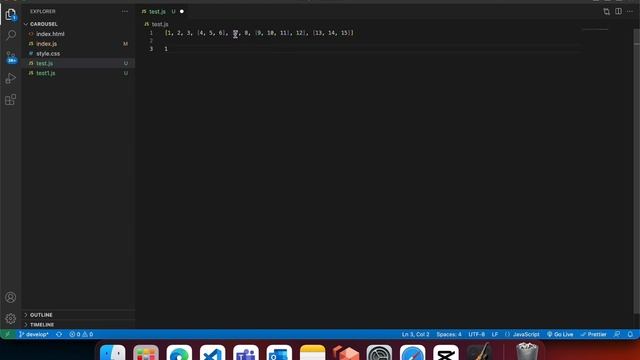
Task: Open the Run and Debug view
Action: pyautogui.click(x=11, y=78)
